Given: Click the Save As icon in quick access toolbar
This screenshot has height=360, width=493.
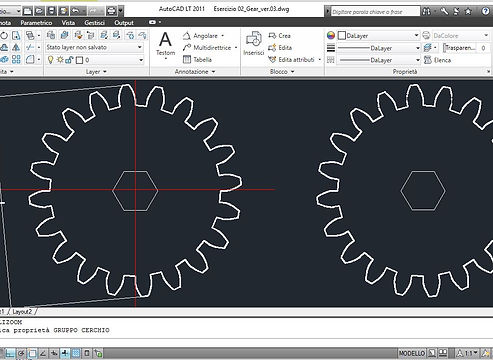Looking at the screenshot, I should click(63, 11).
